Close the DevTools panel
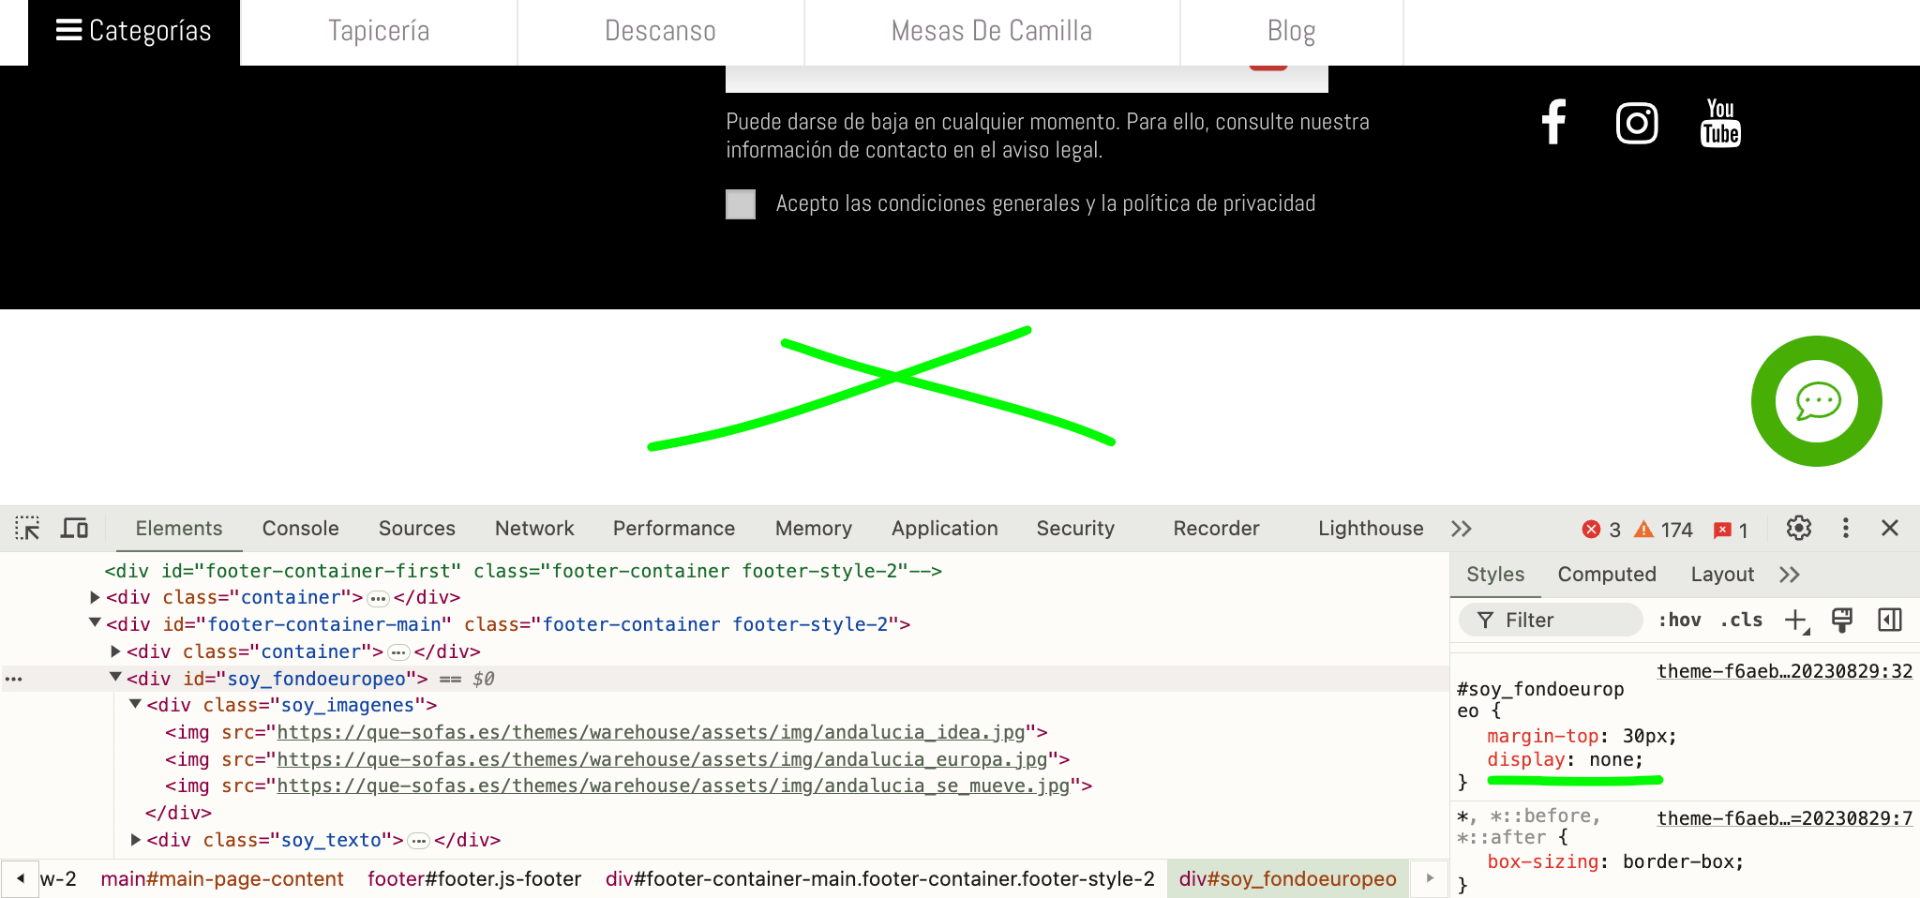1920x898 pixels. (x=1890, y=528)
